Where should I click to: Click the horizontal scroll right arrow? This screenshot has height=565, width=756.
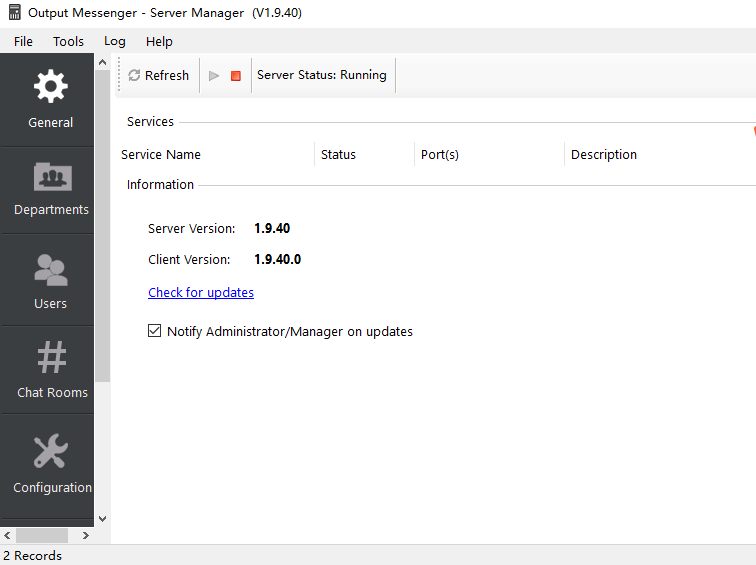click(x=86, y=535)
